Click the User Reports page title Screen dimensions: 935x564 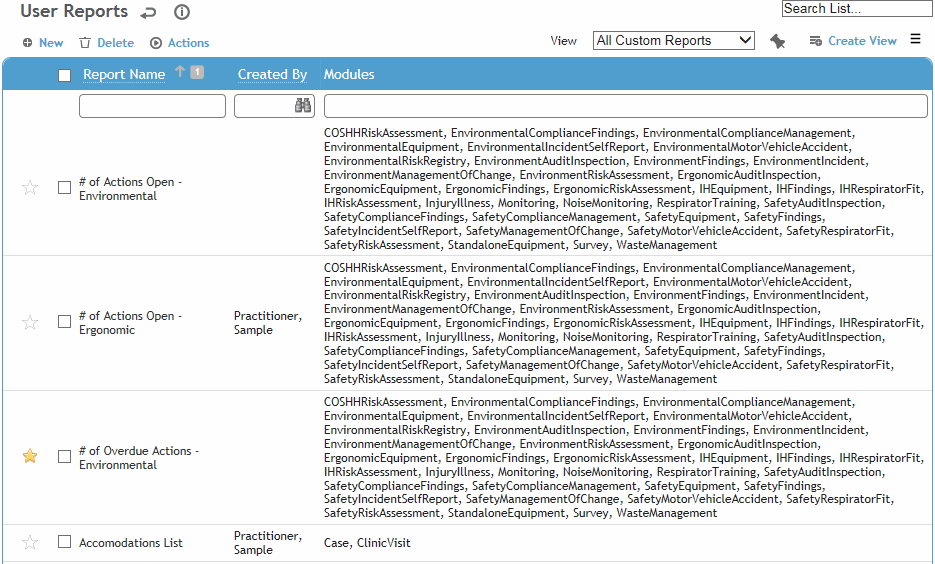tap(74, 11)
